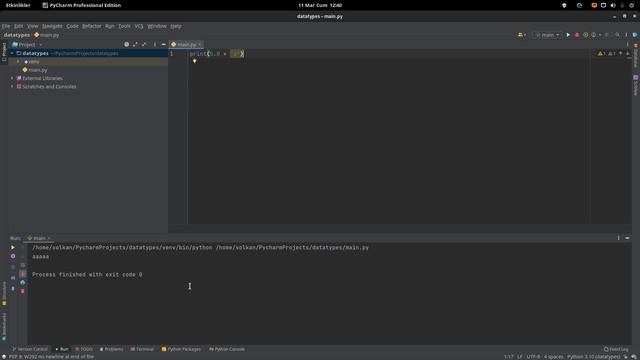Go to previous highlighted error arrow

coord(620,53)
